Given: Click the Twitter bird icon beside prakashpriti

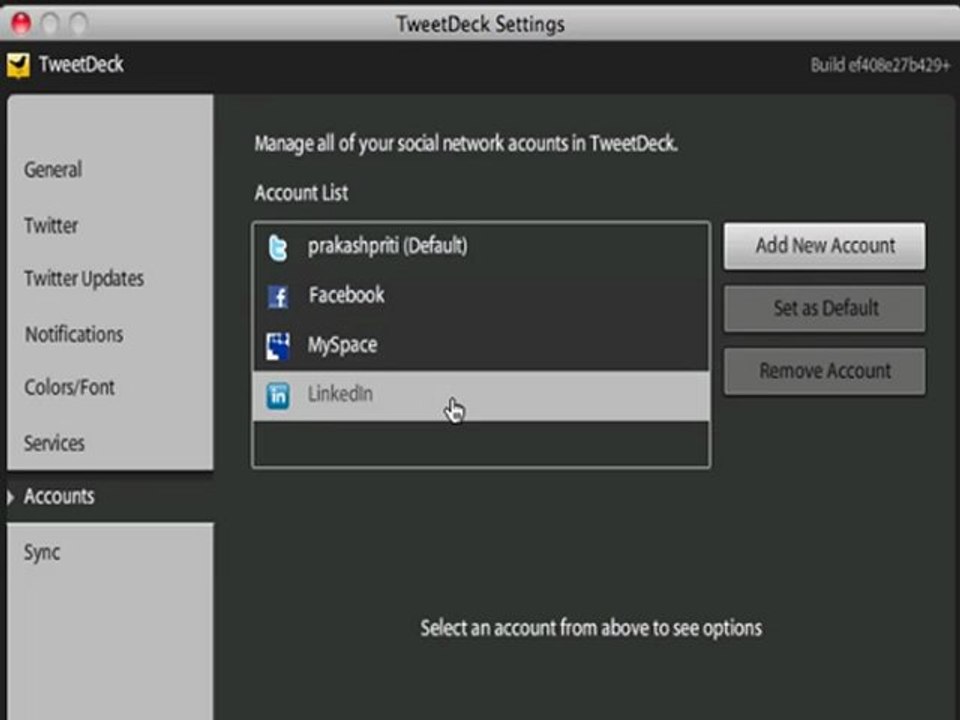Looking at the screenshot, I should (x=278, y=247).
